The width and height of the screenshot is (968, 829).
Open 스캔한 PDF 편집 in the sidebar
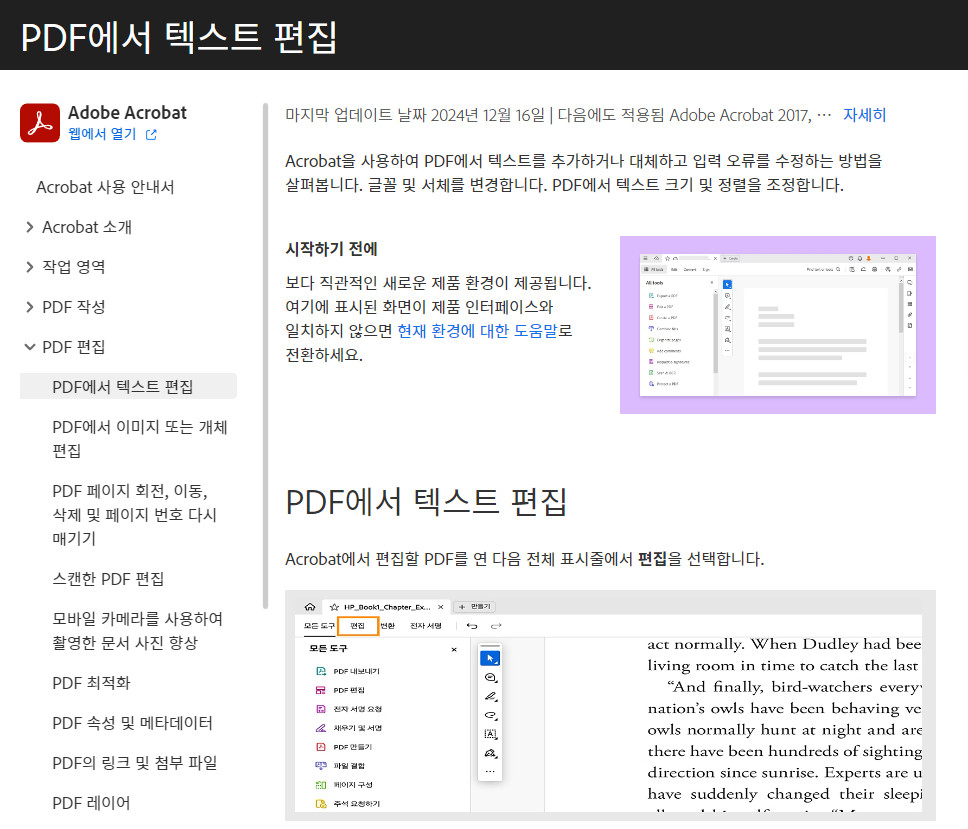[x=108, y=578]
